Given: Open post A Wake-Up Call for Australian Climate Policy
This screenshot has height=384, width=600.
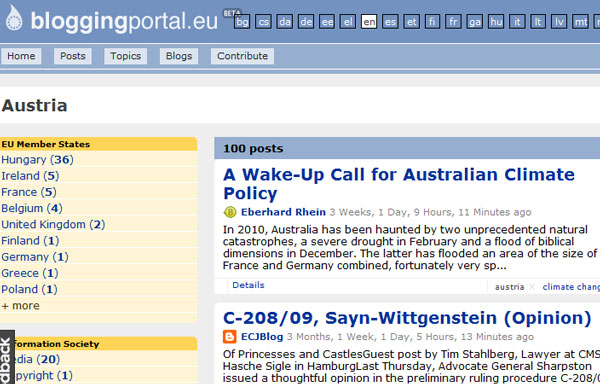Looking at the screenshot, I should 399,184.
